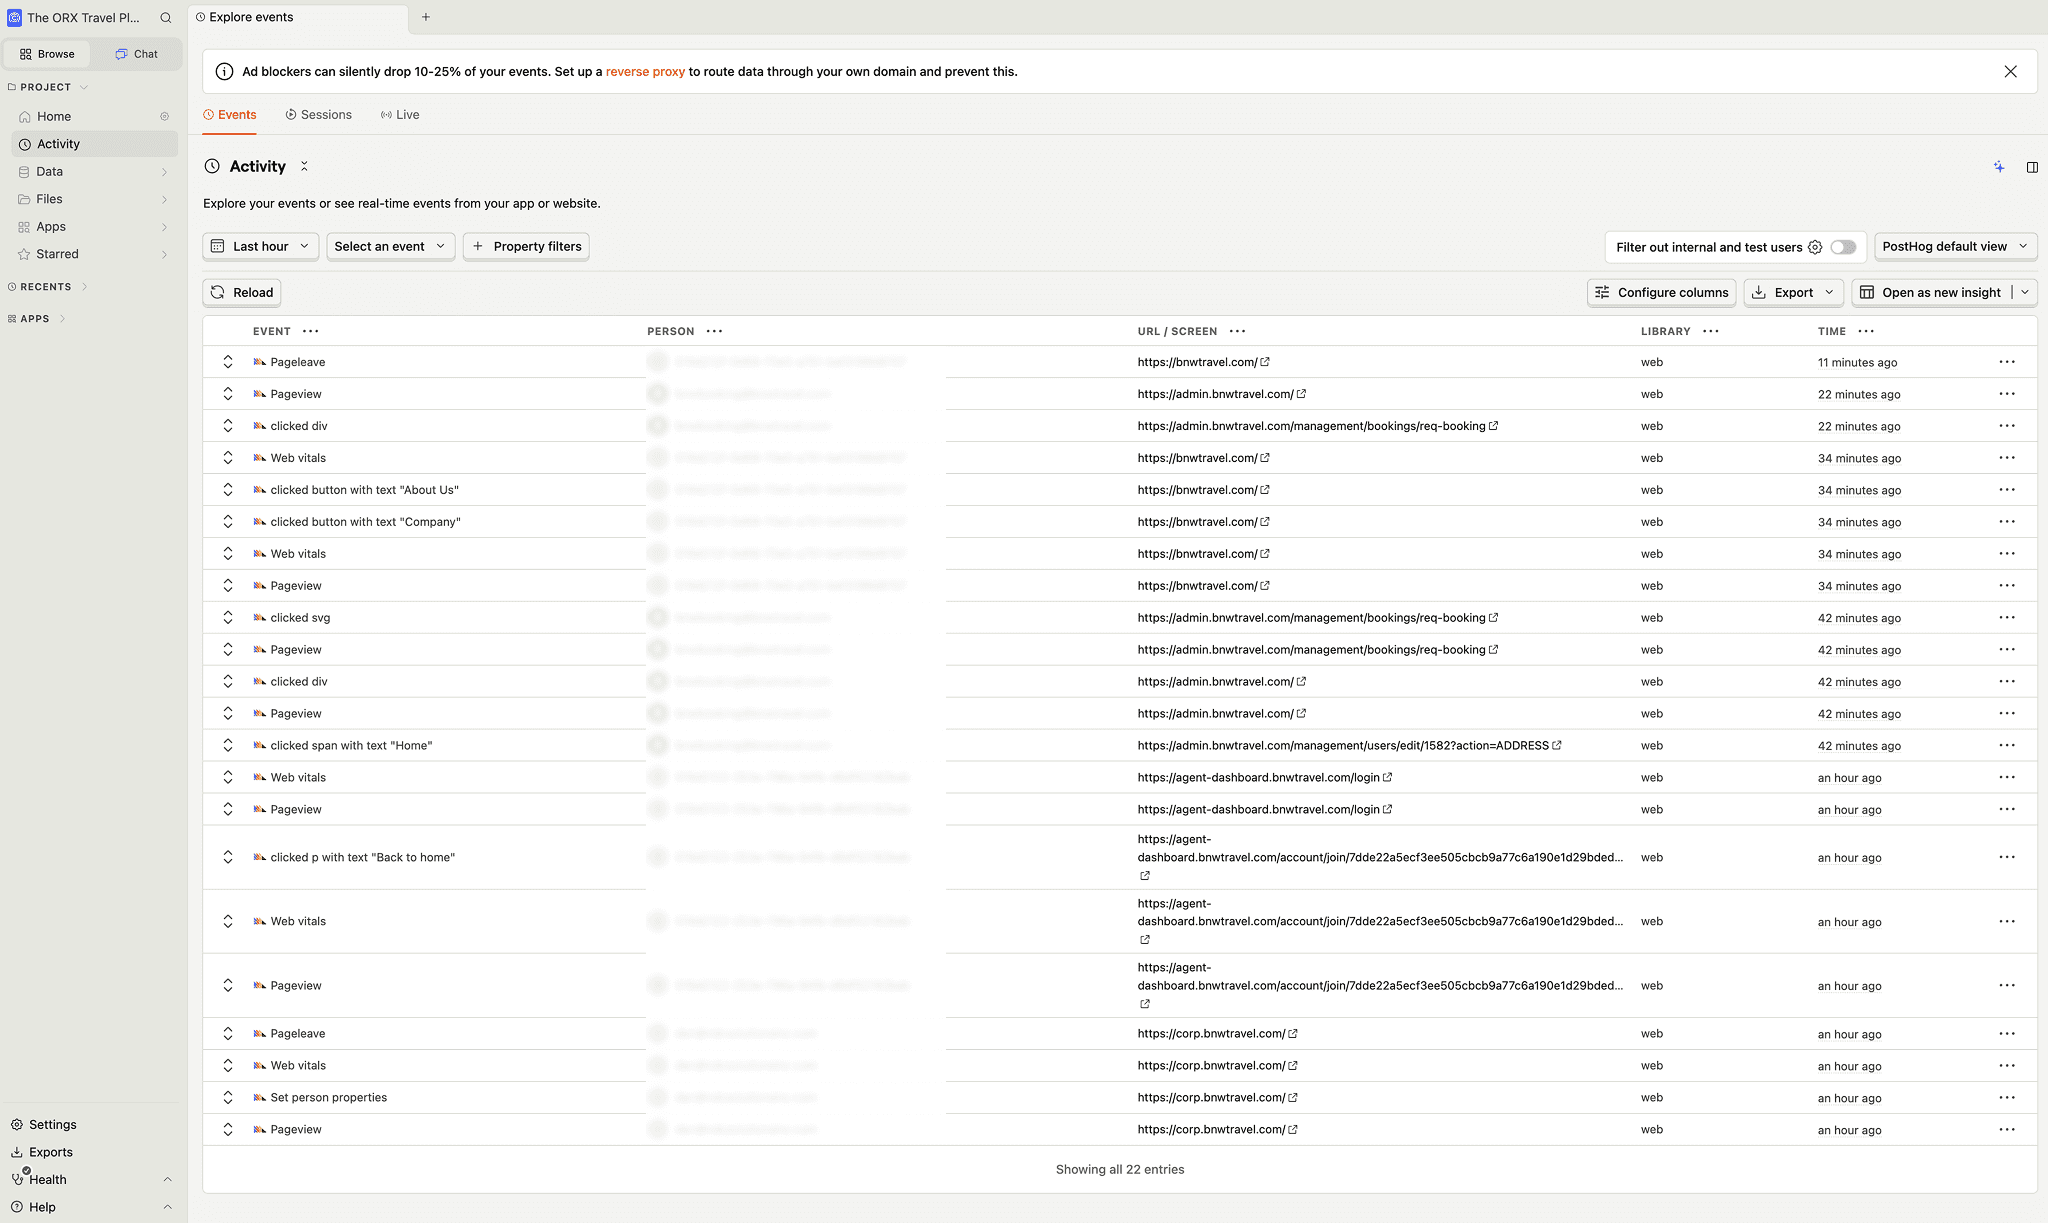
Task: Open row actions menu for first Pageleave event
Action: [2006, 362]
